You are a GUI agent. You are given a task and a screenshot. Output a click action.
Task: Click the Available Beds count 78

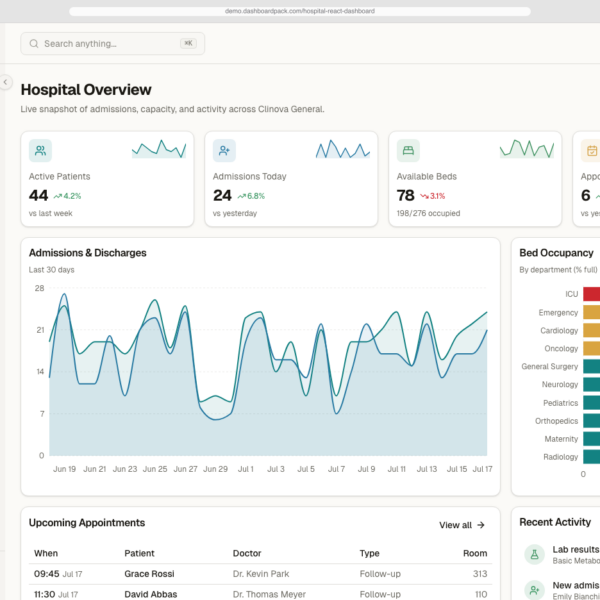406,196
